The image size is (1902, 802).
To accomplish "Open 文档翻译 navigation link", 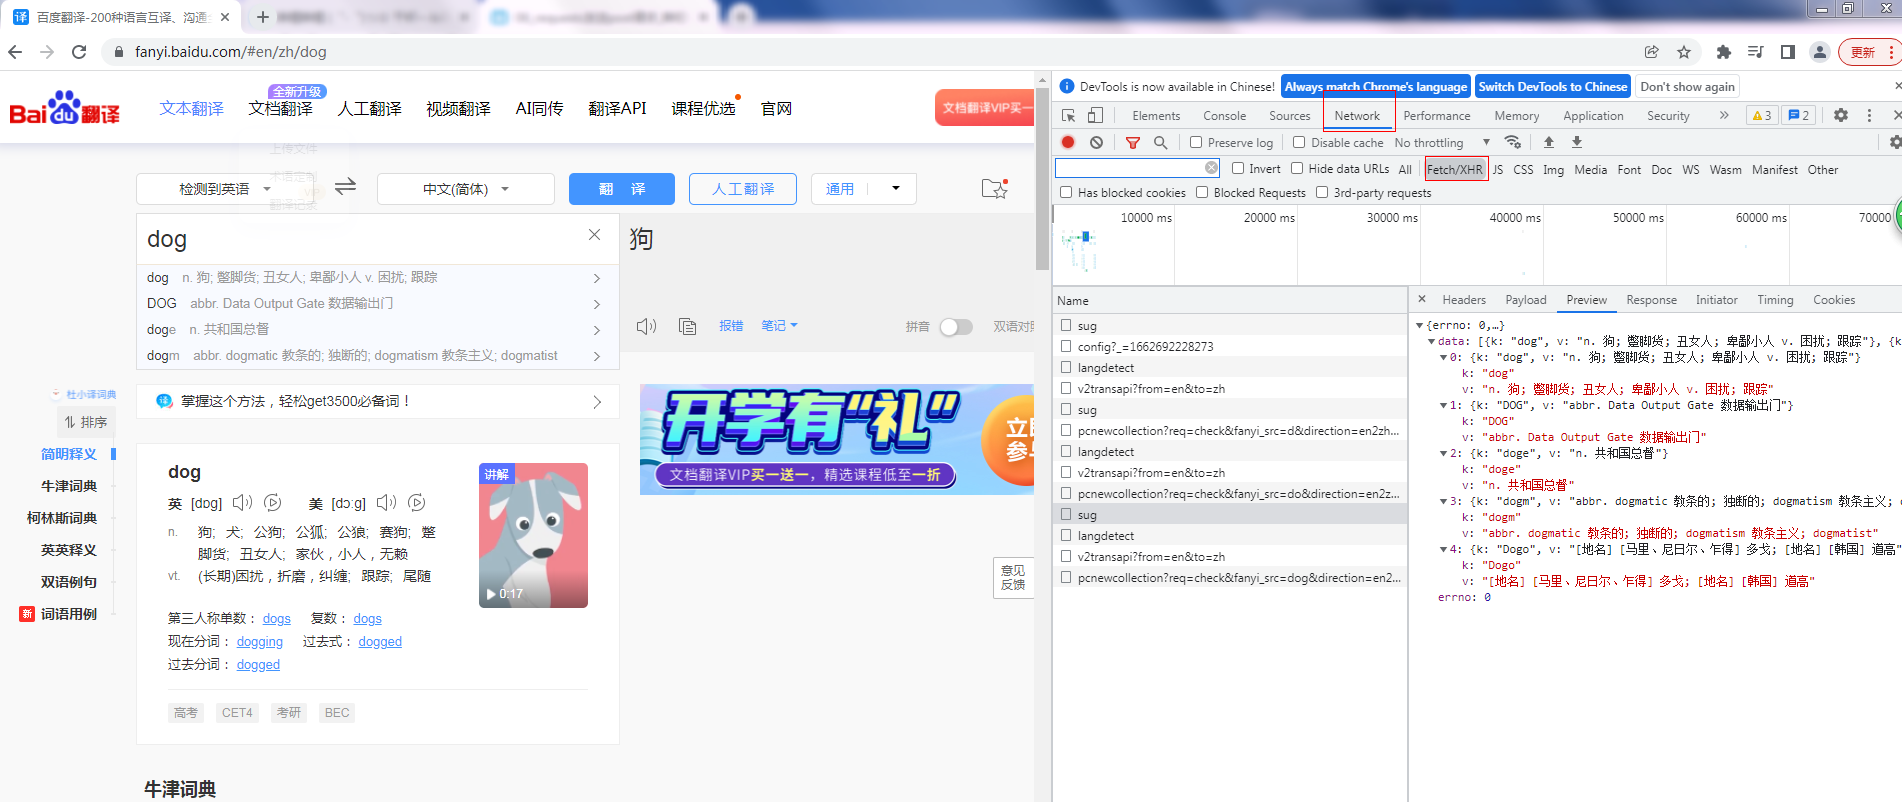I will tap(281, 108).
